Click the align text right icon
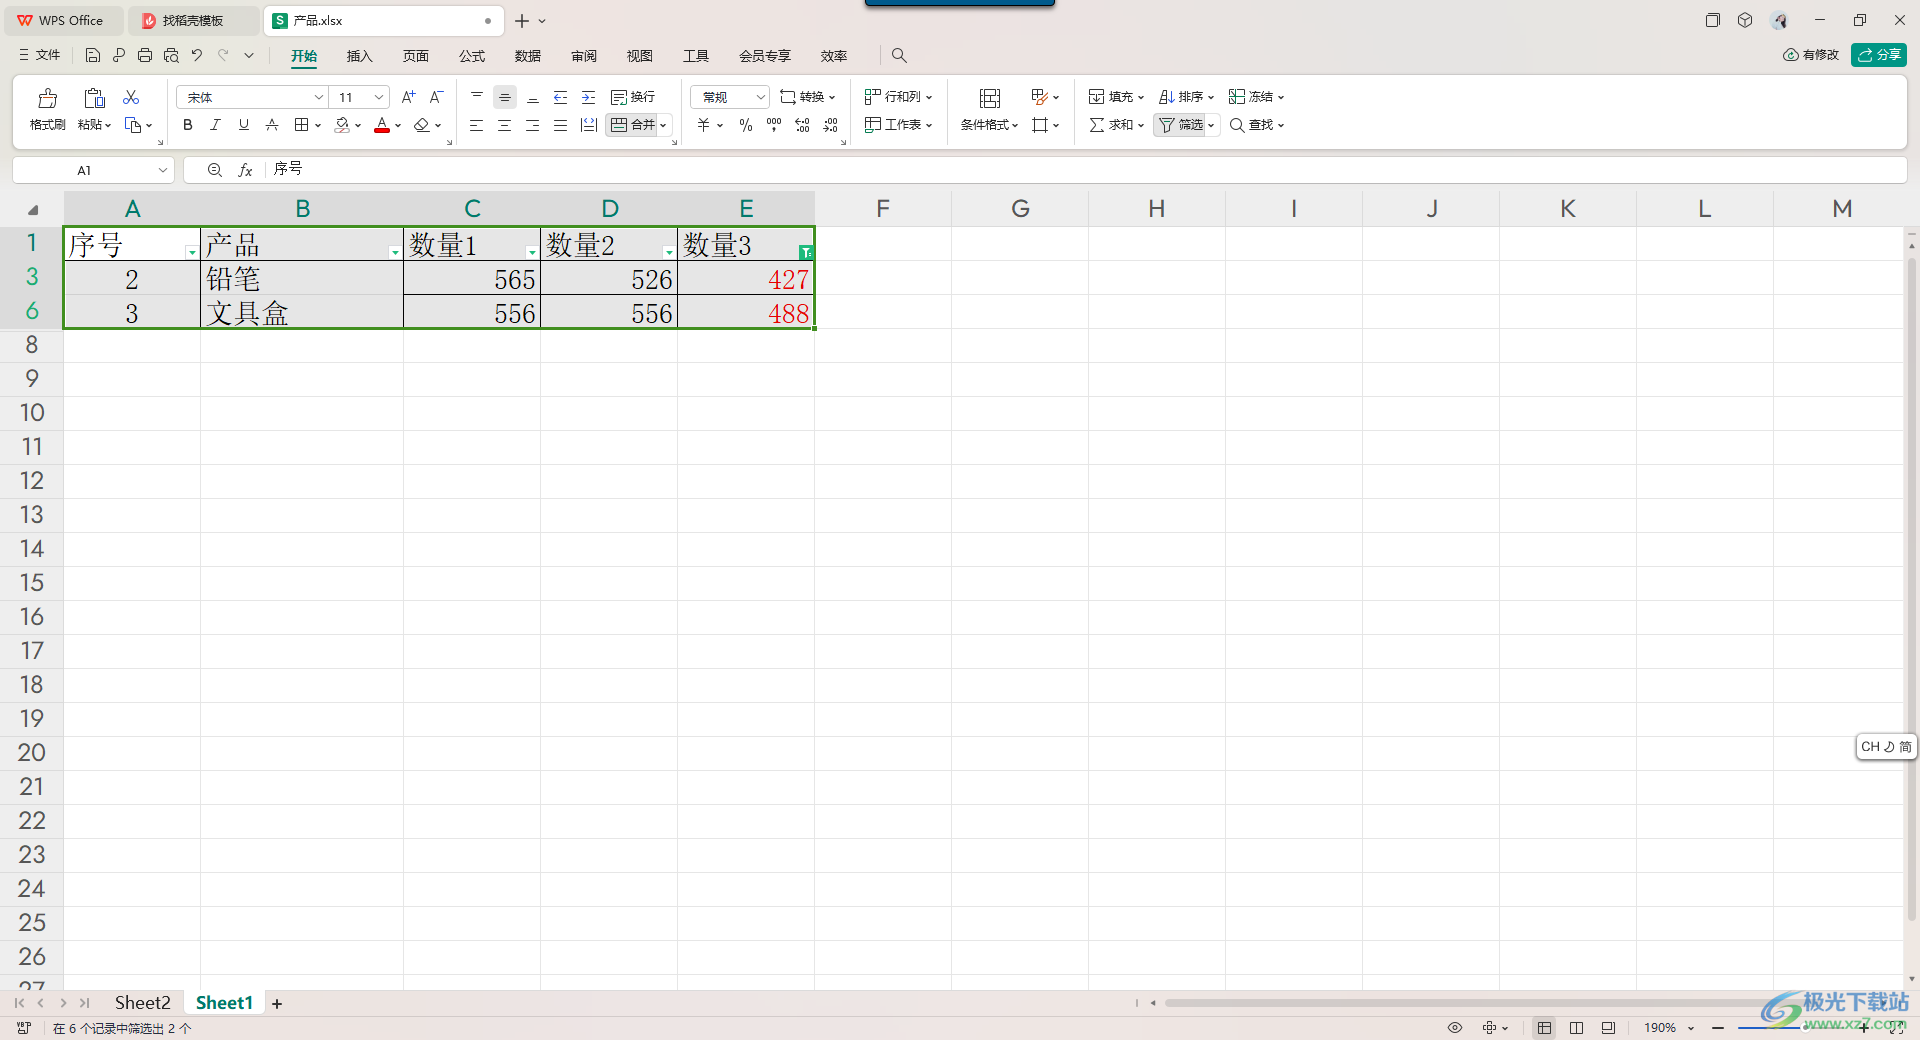Viewport: 1920px width, 1040px height. click(x=533, y=125)
